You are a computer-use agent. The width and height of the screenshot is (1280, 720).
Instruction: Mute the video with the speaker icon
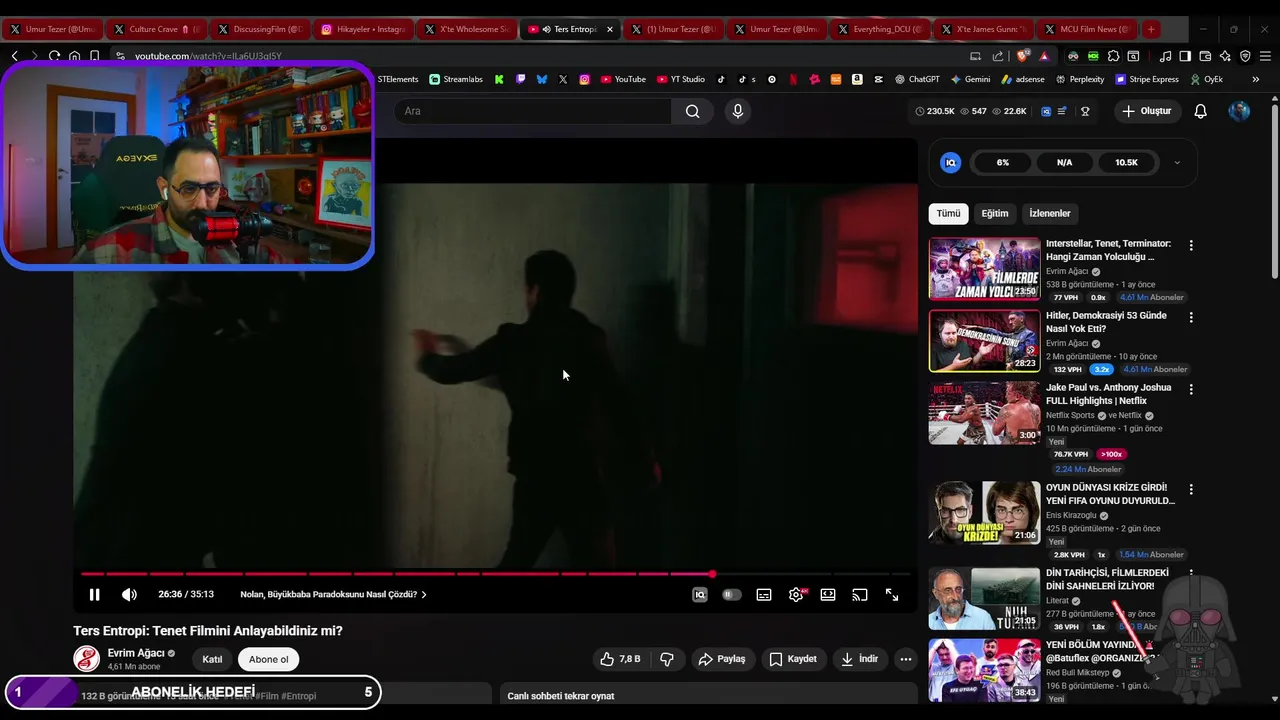point(129,594)
